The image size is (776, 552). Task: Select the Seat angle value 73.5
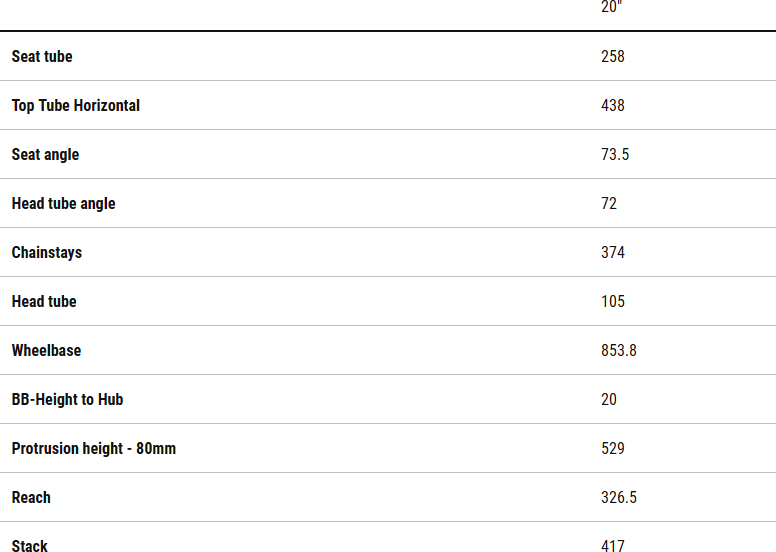[x=615, y=155]
